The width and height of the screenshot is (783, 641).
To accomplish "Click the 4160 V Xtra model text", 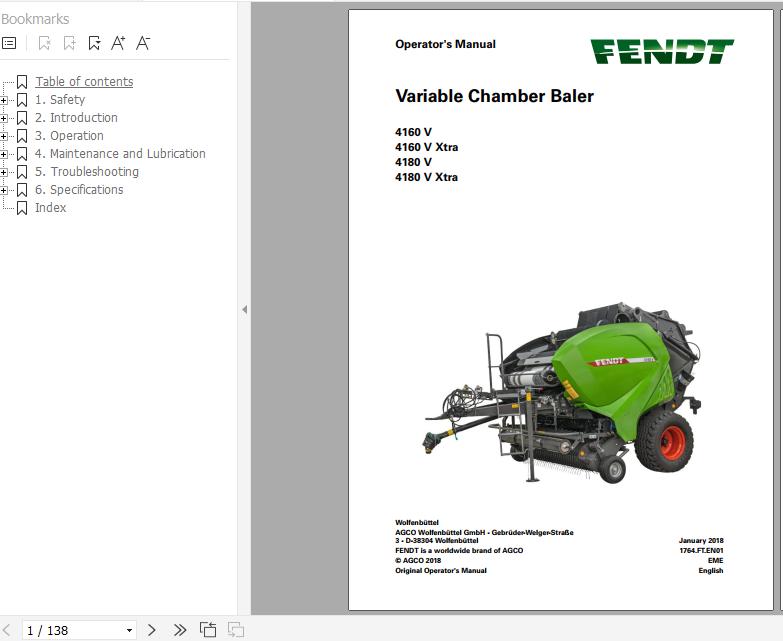I will pyautogui.click(x=426, y=147).
